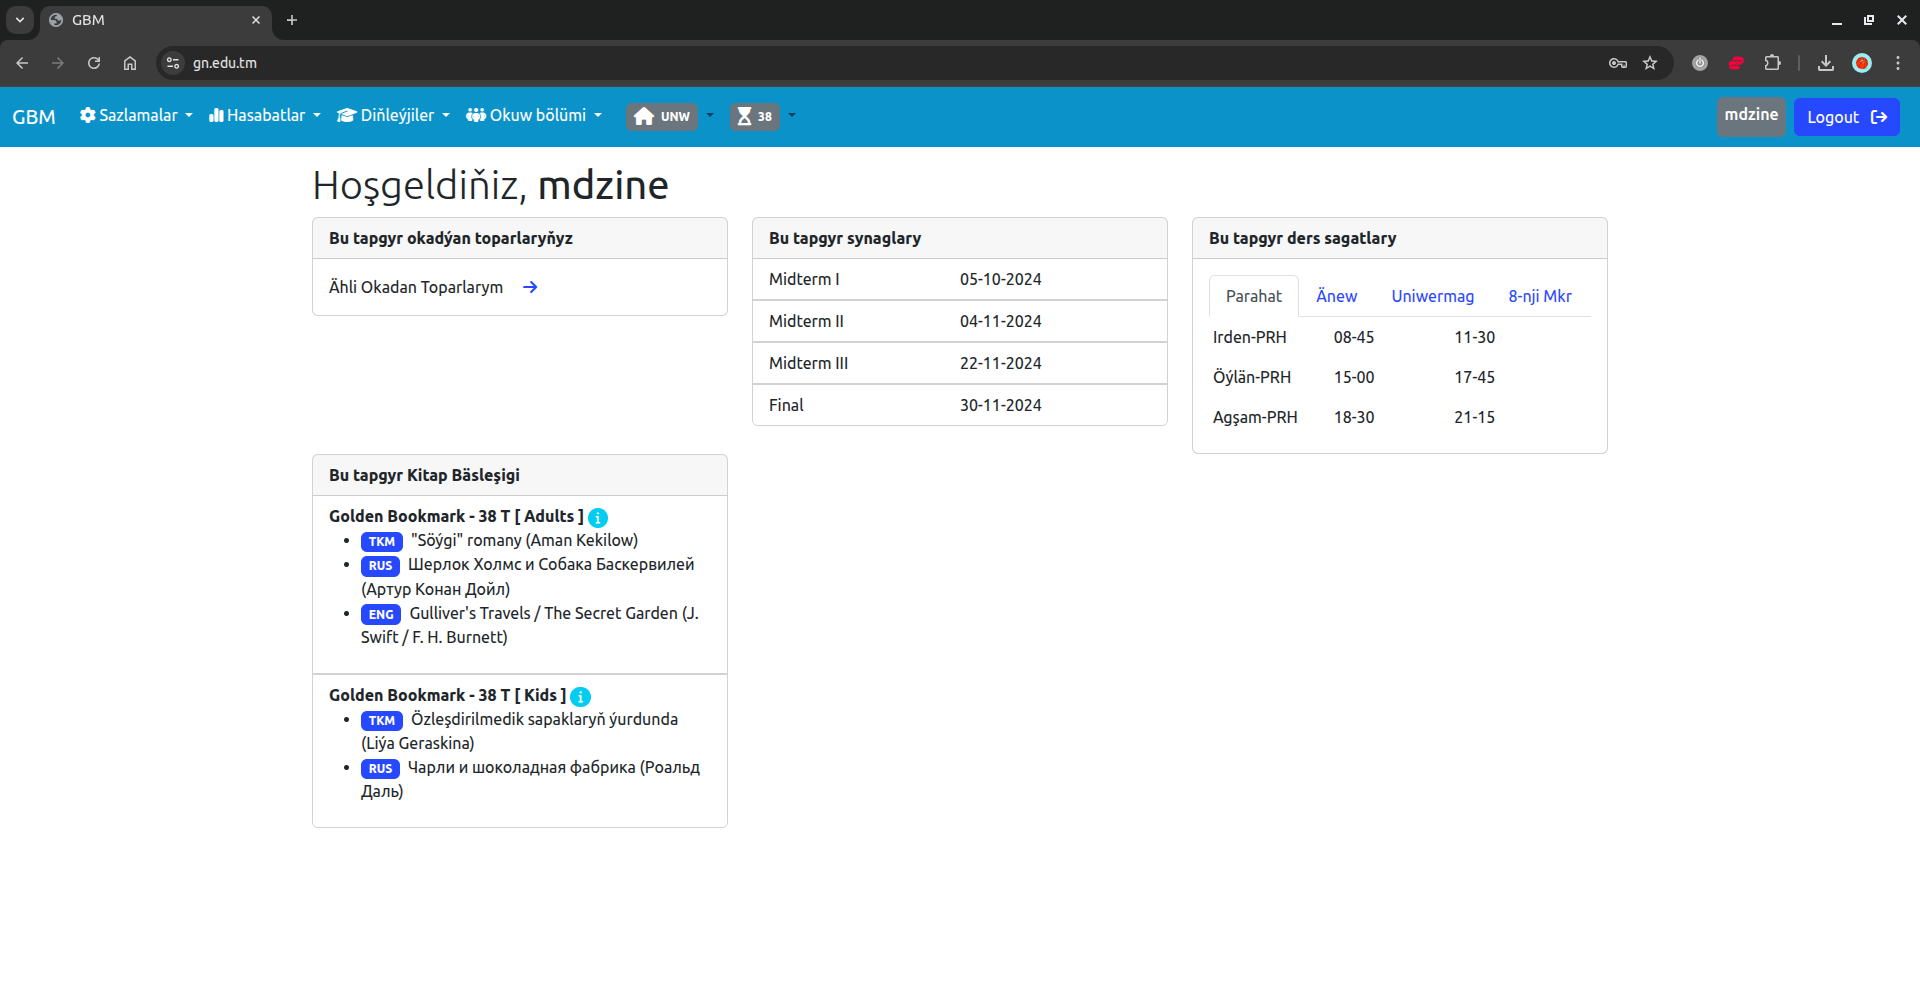Screen dimensions: 1920x985
Task: Bookmark this page with the star icon
Action: click(1650, 63)
